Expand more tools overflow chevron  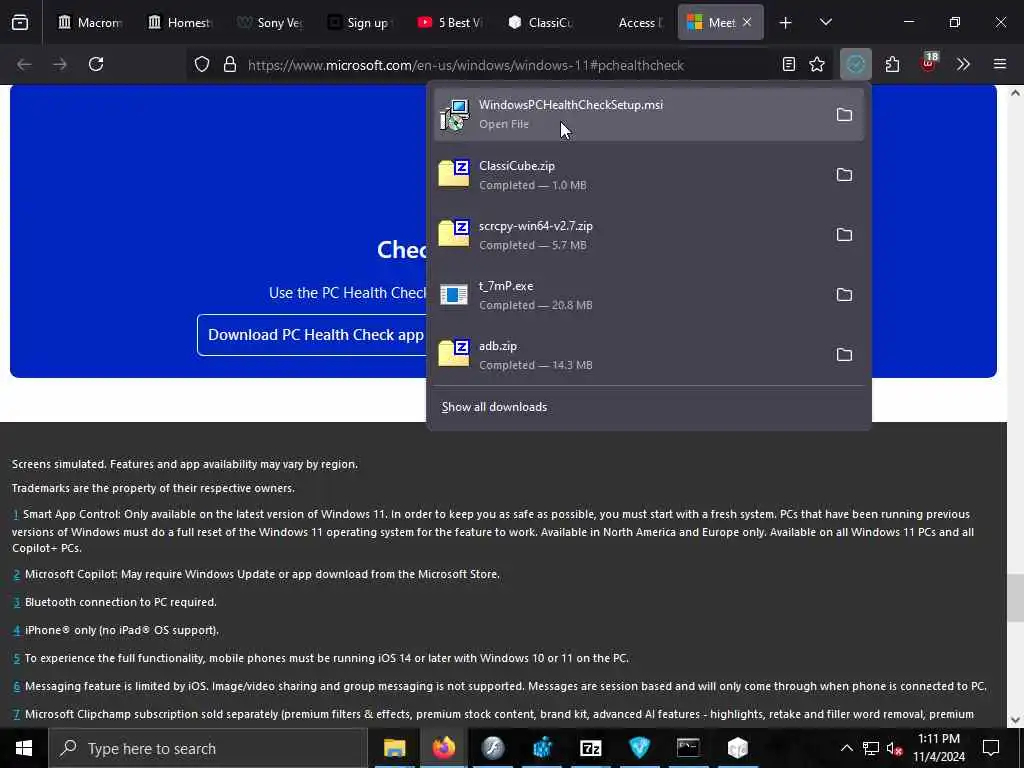963,64
